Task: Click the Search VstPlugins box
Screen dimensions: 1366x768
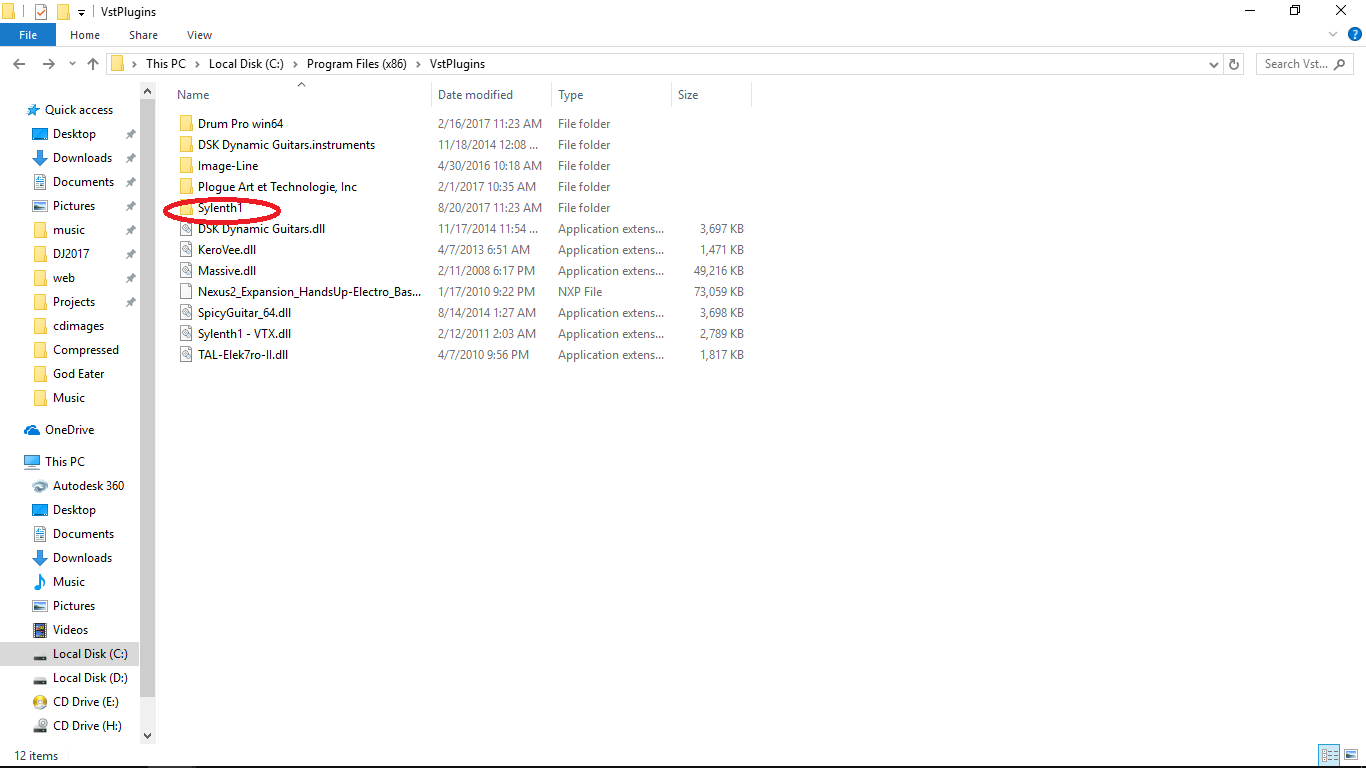Action: coord(1305,64)
